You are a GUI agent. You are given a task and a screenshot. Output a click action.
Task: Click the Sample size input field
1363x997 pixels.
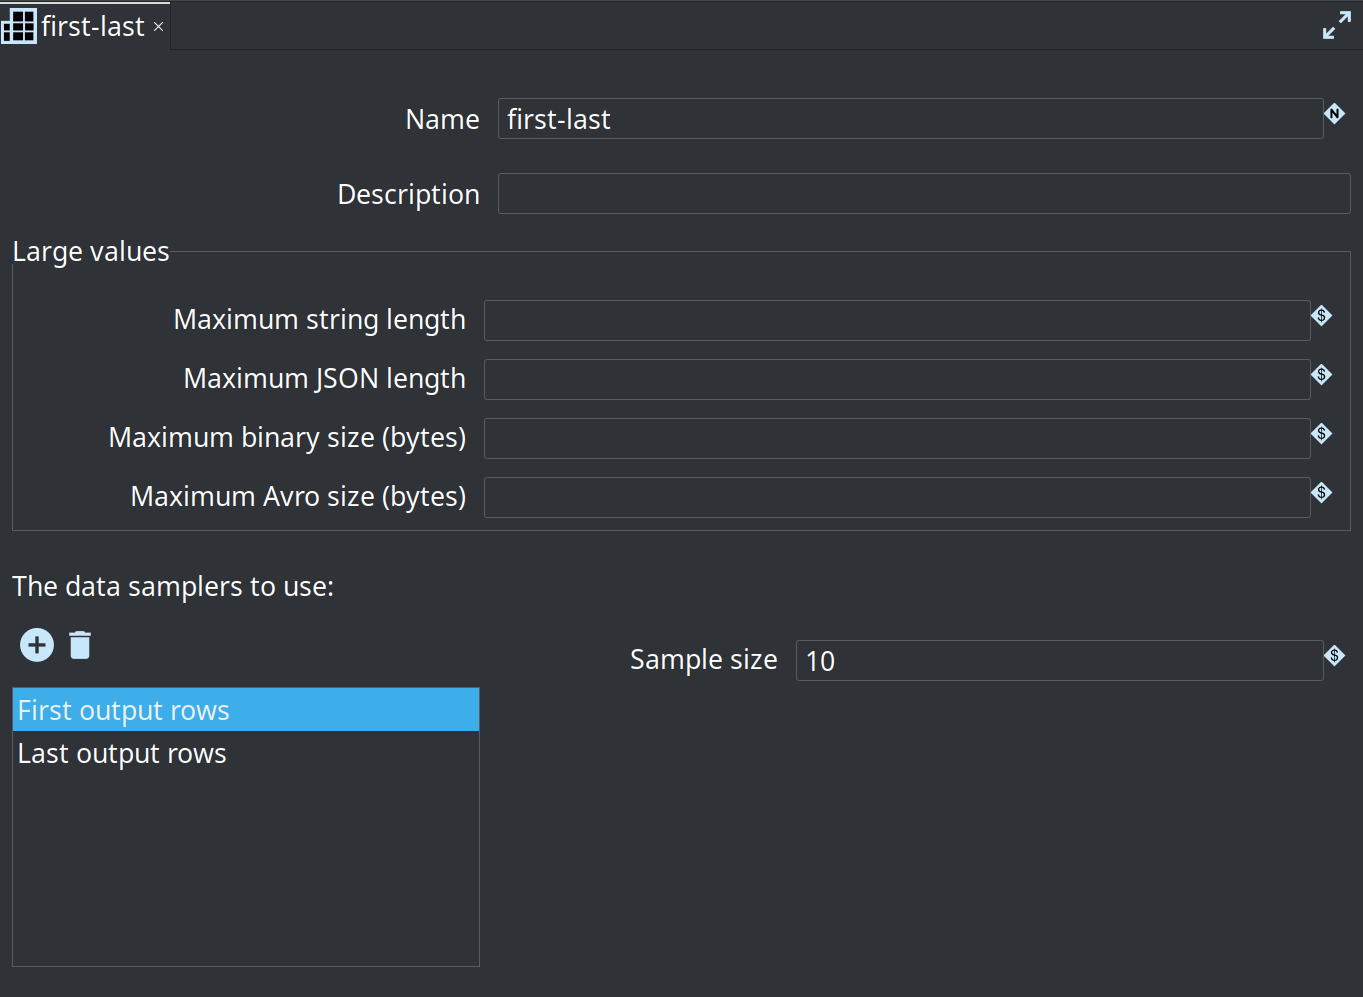click(1059, 661)
